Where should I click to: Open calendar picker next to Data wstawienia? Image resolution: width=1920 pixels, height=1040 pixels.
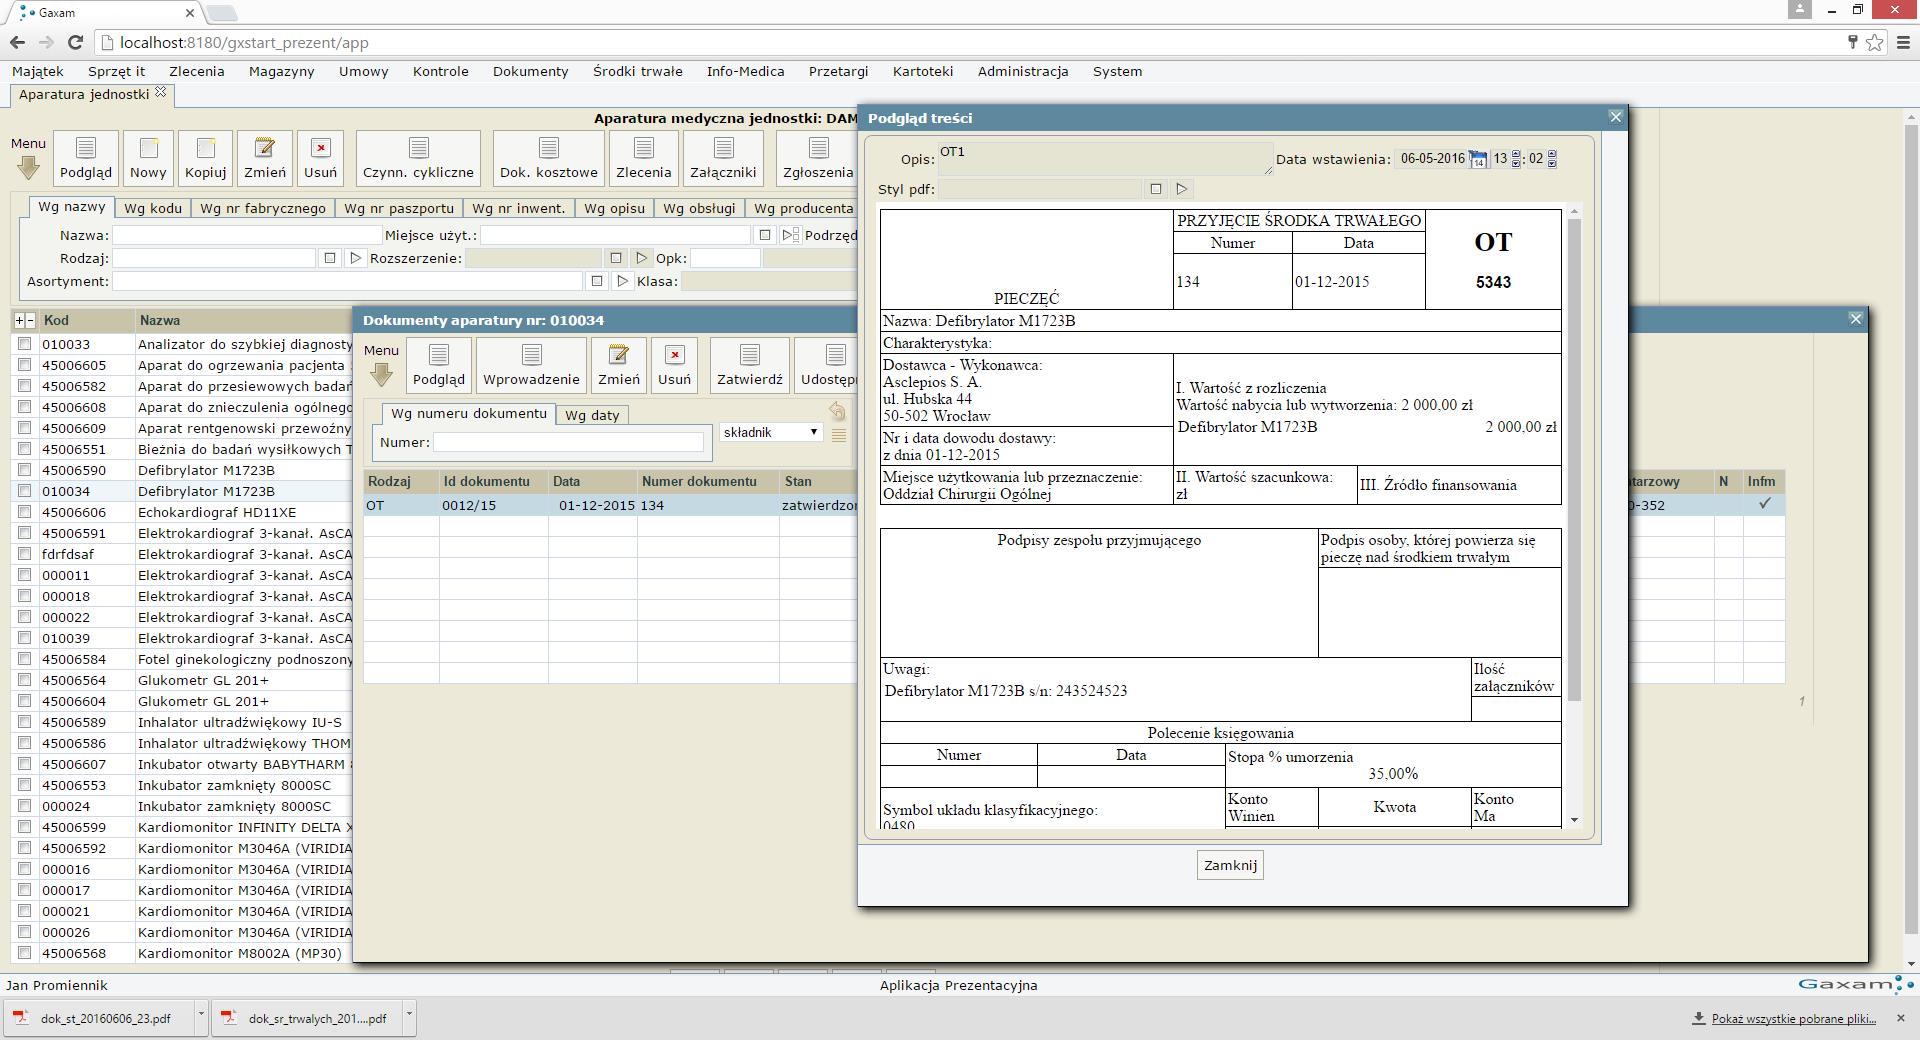pyautogui.click(x=1477, y=159)
